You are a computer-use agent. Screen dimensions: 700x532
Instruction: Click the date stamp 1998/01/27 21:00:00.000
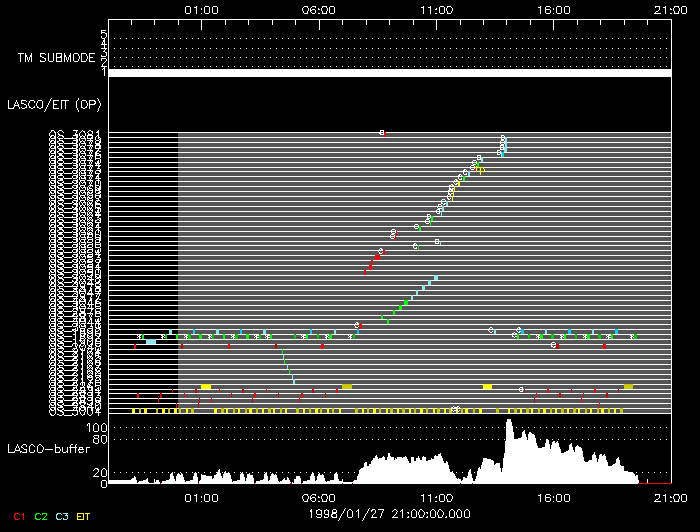(x=389, y=514)
